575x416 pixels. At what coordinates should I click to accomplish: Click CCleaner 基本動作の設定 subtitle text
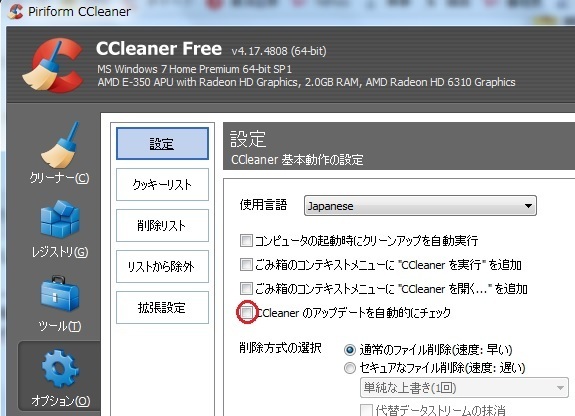(x=297, y=160)
